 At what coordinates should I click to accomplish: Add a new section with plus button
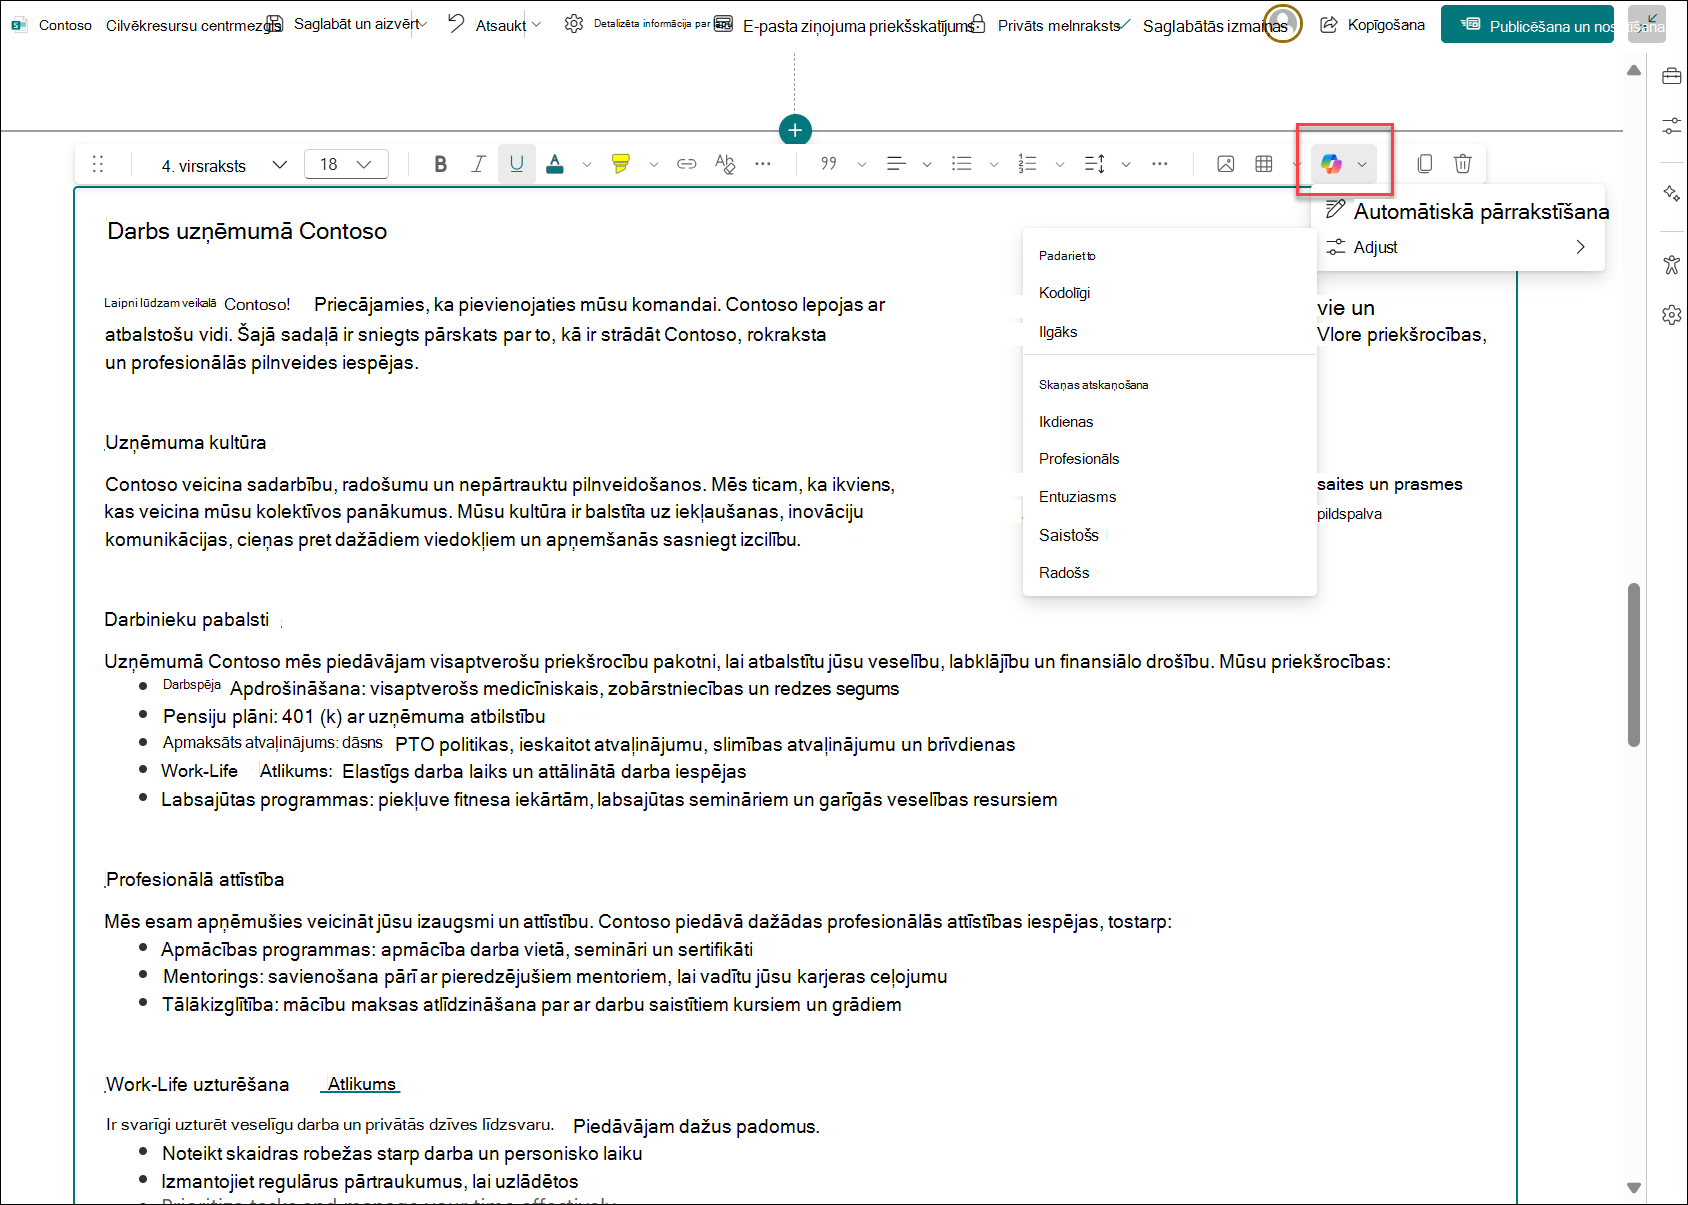795,130
